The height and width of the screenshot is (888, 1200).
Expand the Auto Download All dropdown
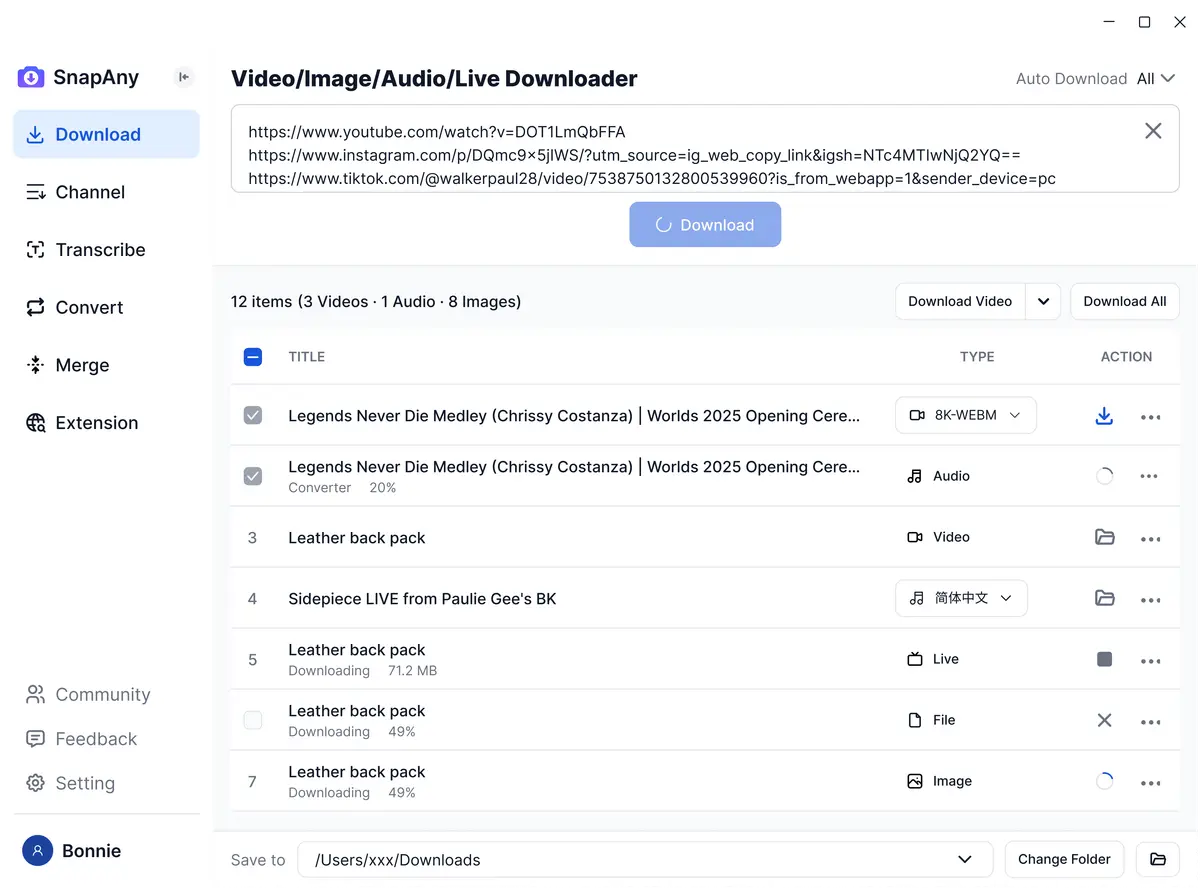1155,78
